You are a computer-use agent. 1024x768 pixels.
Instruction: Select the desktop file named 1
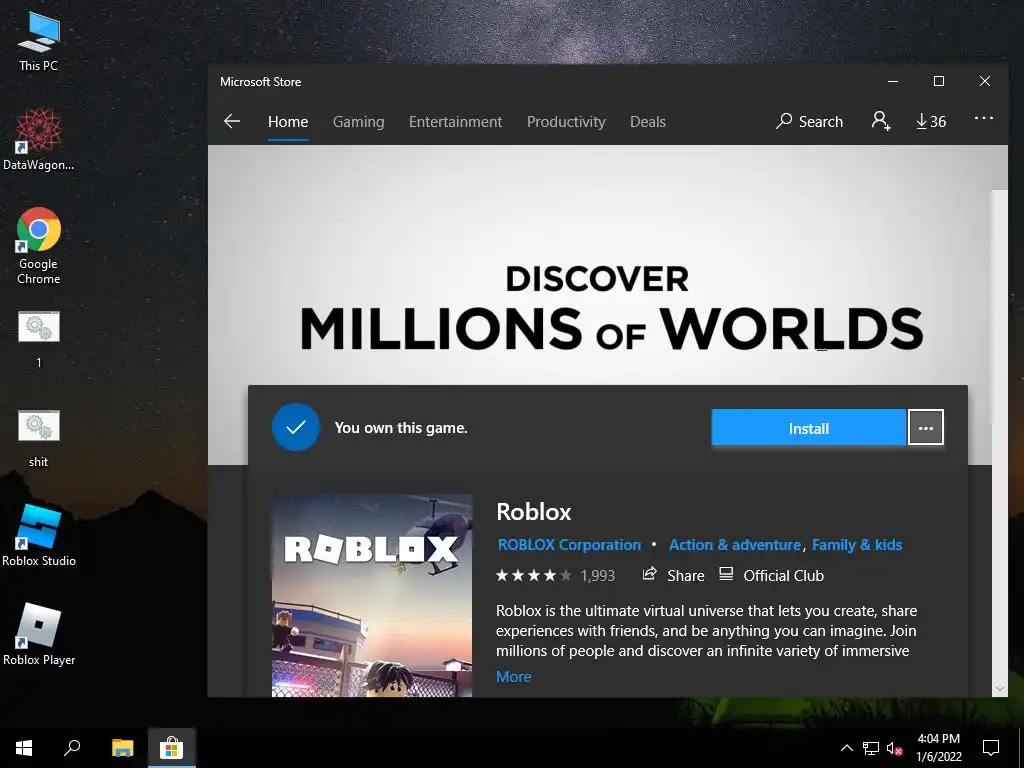[39, 340]
